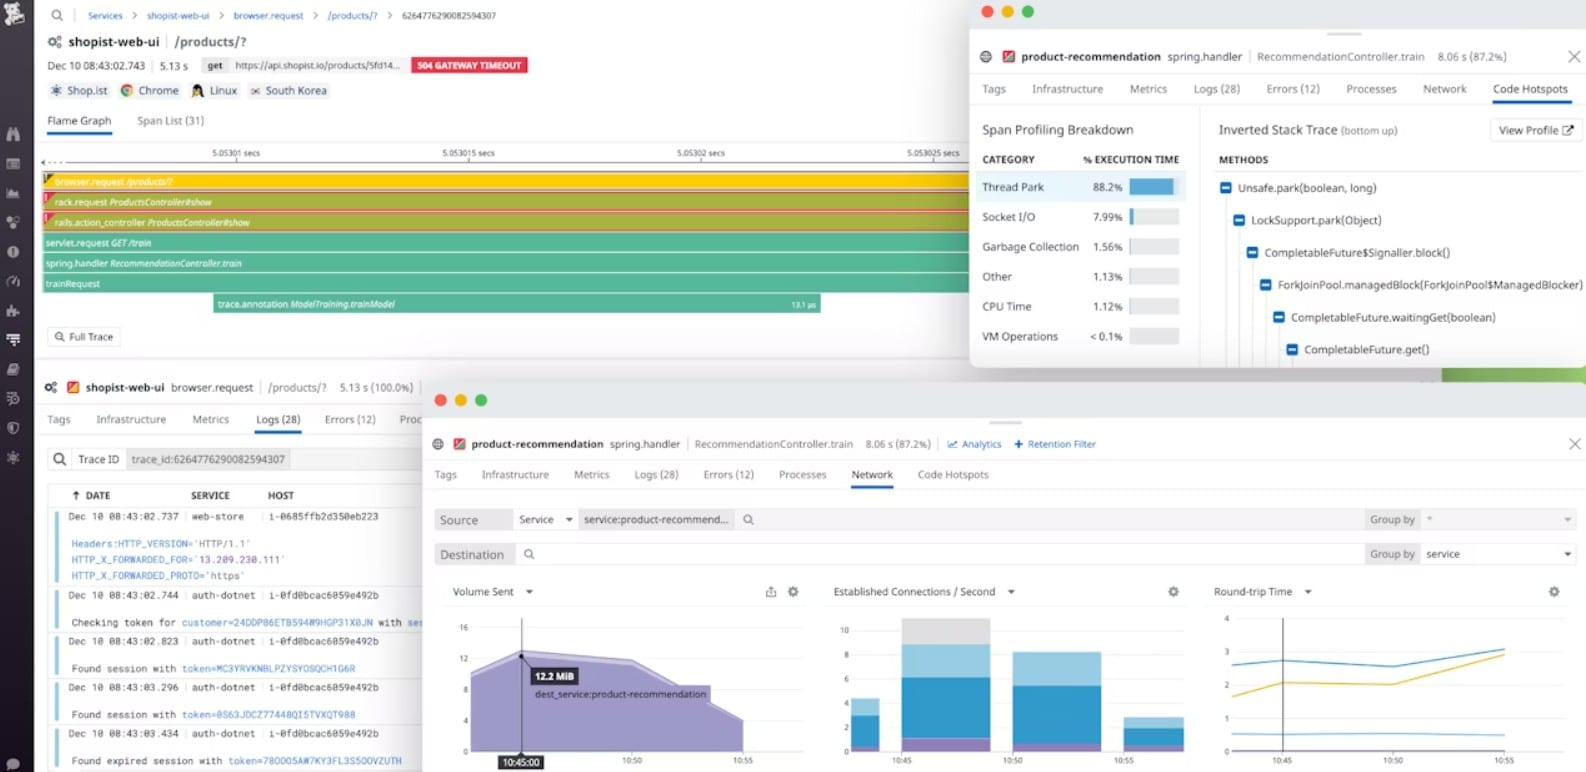Click share icon on Volume Sent chart
The image size is (1586, 772).
point(771,592)
